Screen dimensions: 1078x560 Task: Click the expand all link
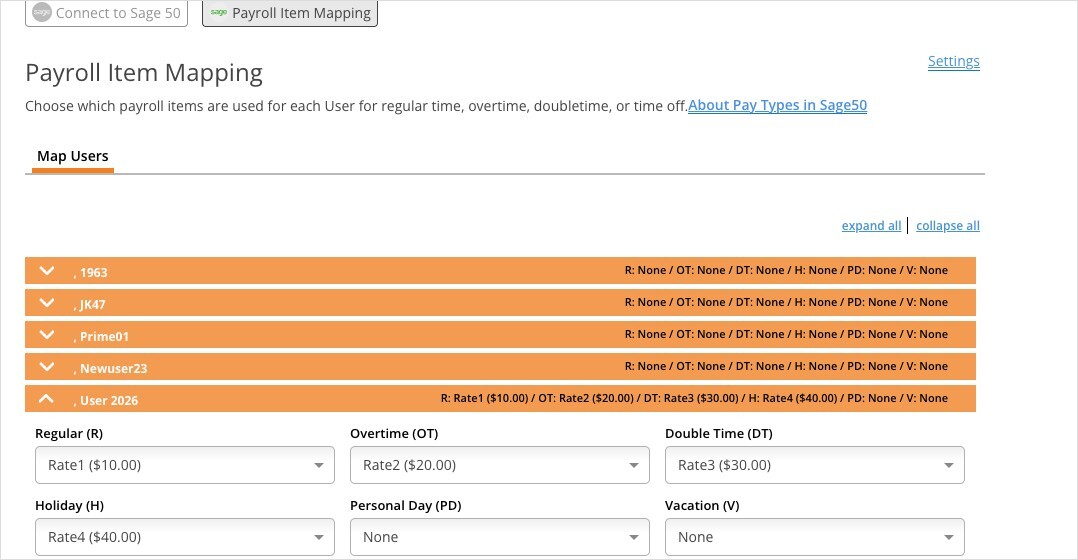[871, 225]
